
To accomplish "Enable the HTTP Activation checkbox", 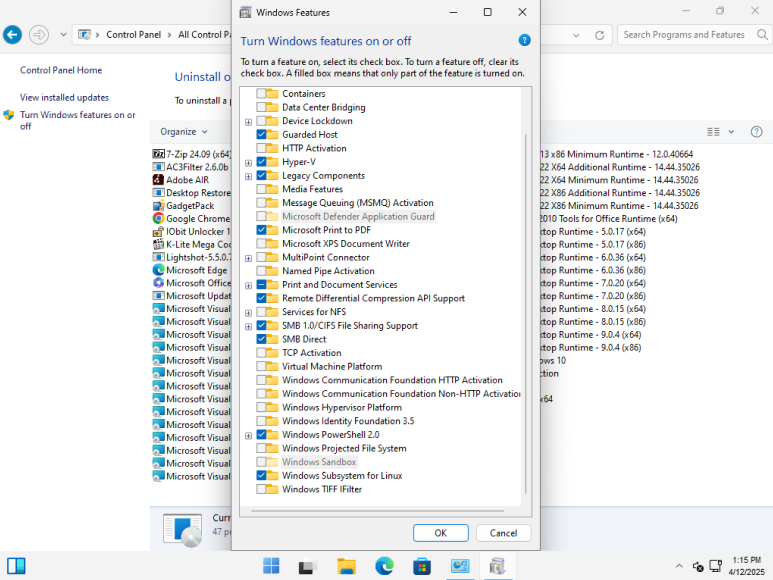I will click(x=261, y=148).
